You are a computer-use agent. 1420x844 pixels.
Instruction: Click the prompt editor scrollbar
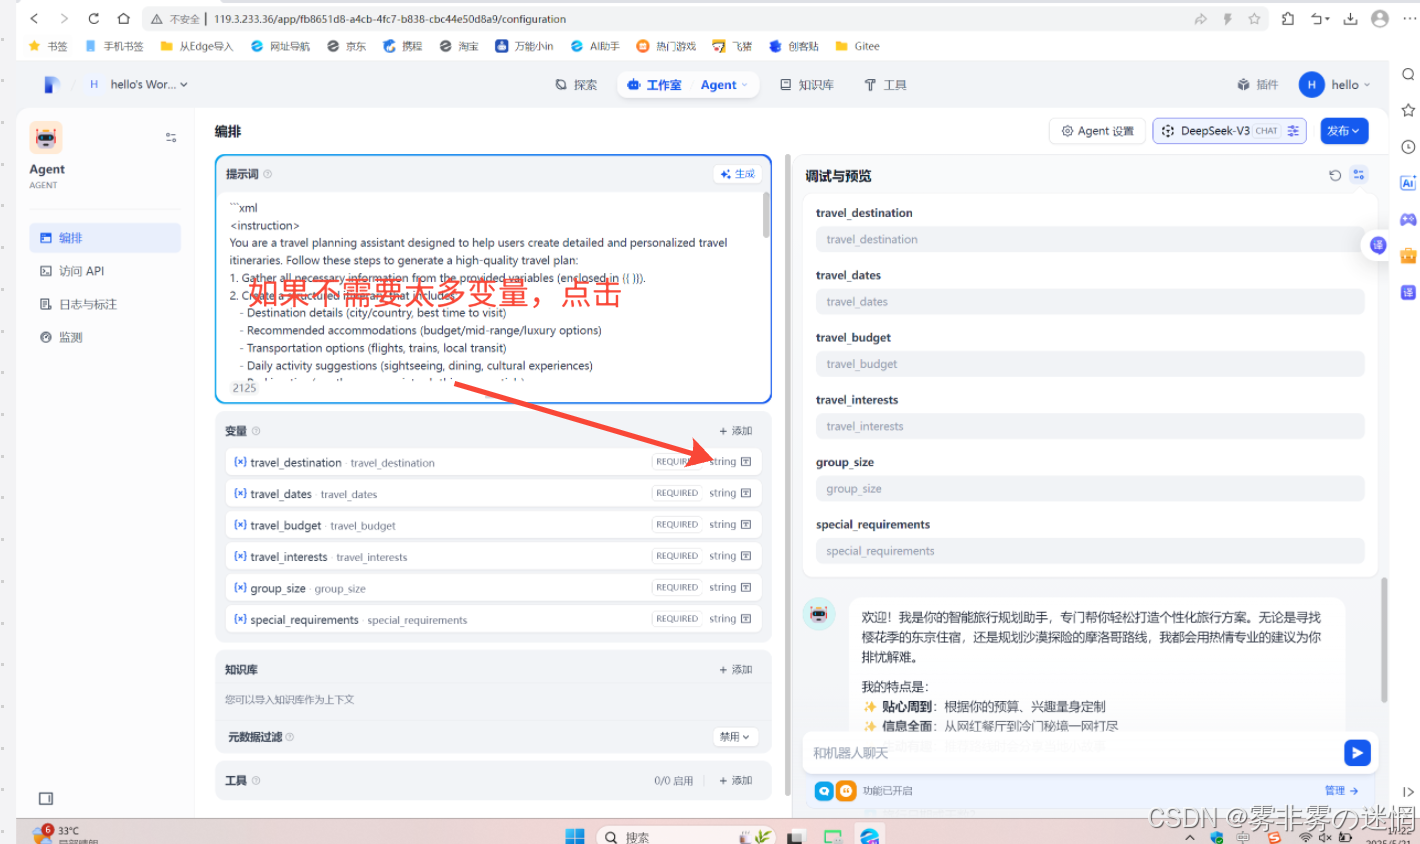coord(766,215)
